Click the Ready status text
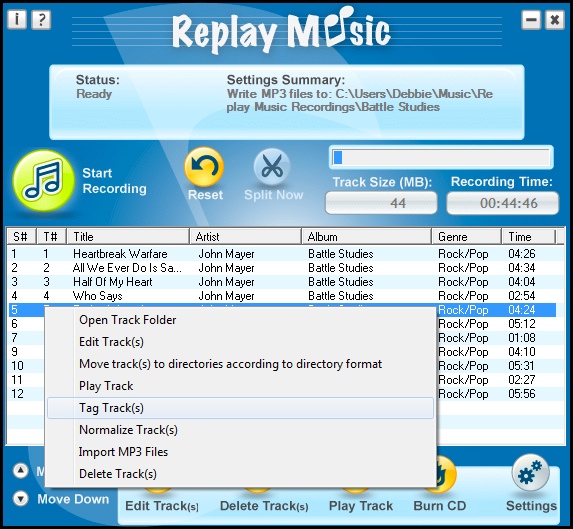The image size is (573, 529). (x=94, y=94)
